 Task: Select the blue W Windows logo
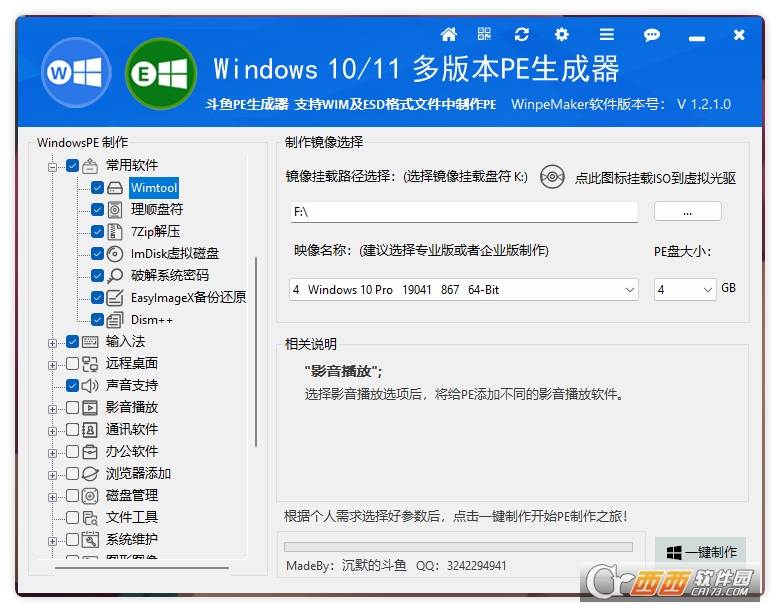pos(76,73)
